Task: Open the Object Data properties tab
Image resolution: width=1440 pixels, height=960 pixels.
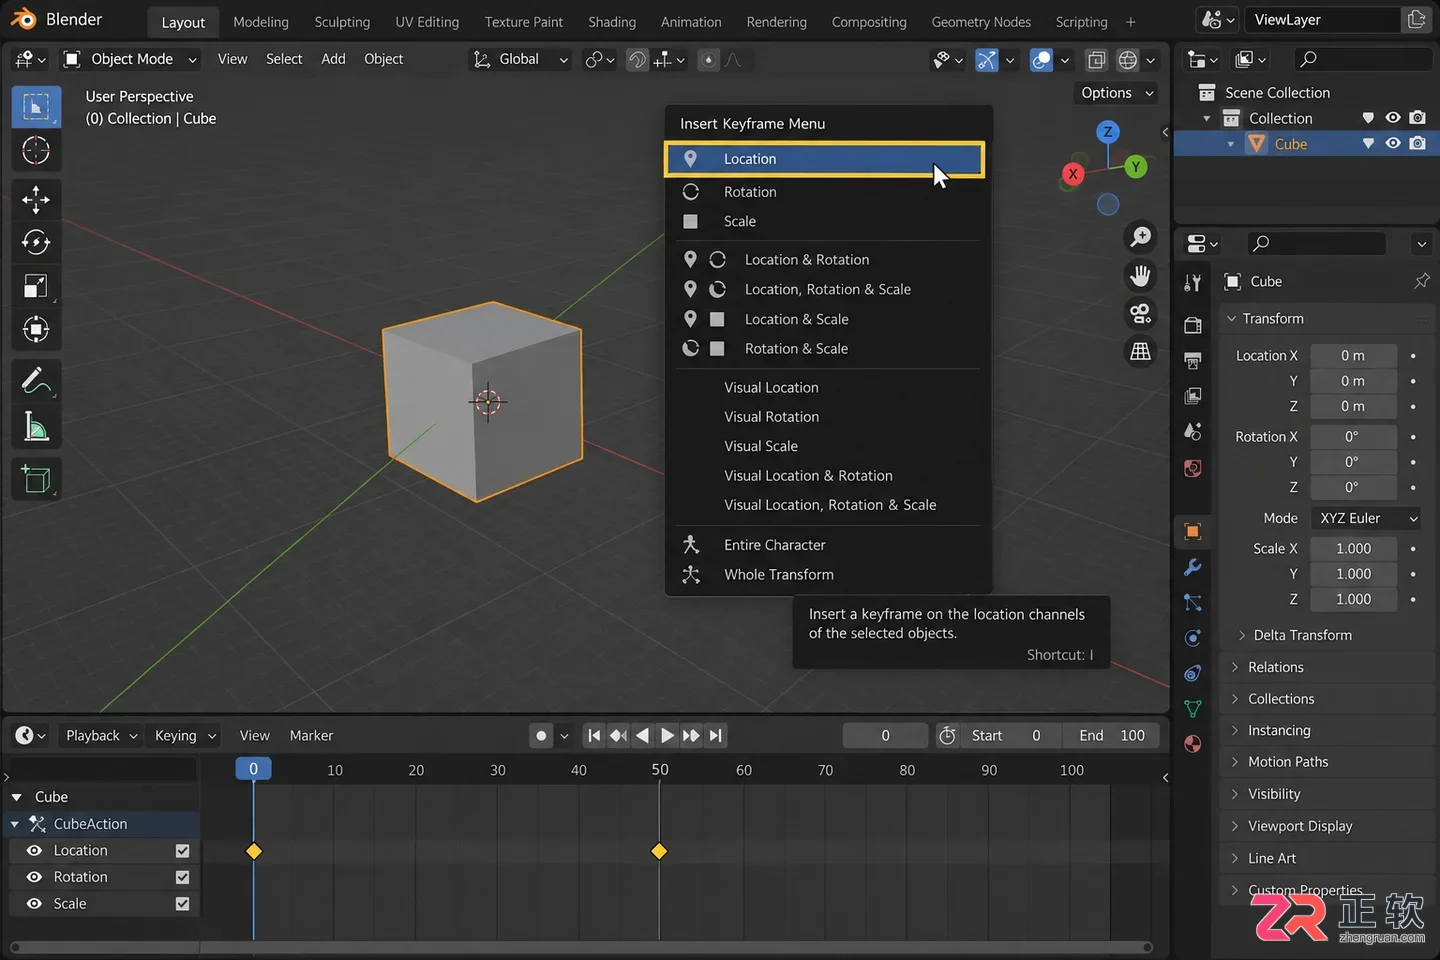Action: [x=1192, y=709]
